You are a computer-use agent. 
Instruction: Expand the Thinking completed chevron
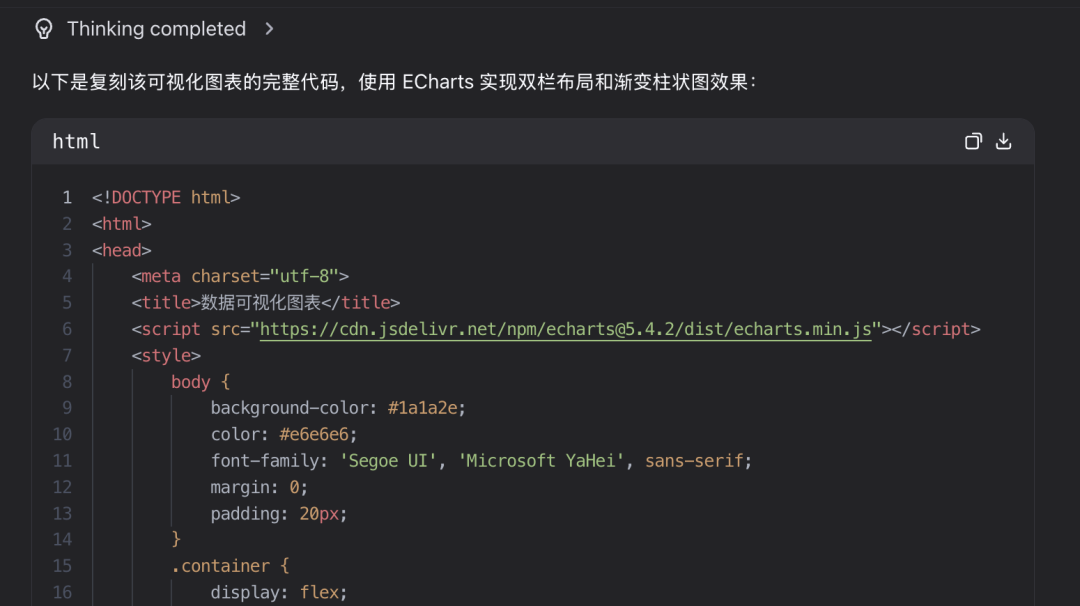coord(269,29)
